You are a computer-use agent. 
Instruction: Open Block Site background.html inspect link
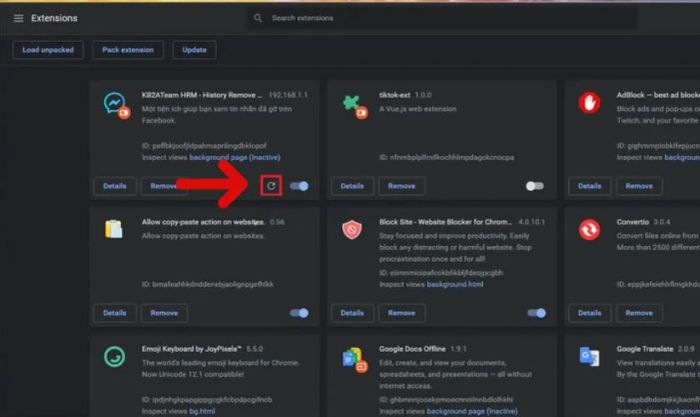454,285
